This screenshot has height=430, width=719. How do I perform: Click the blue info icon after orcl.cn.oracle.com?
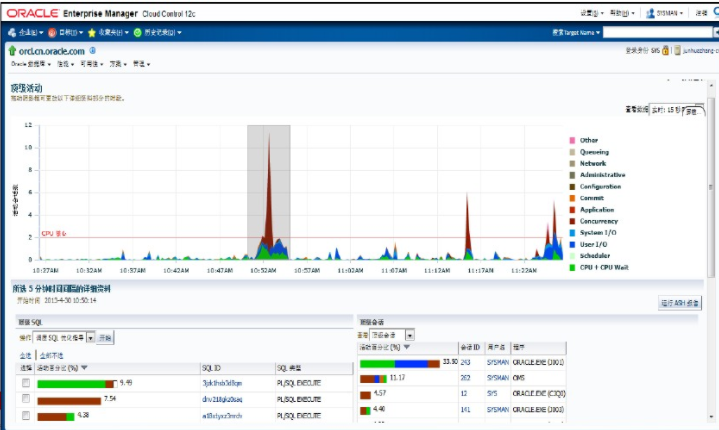(x=93, y=50)
